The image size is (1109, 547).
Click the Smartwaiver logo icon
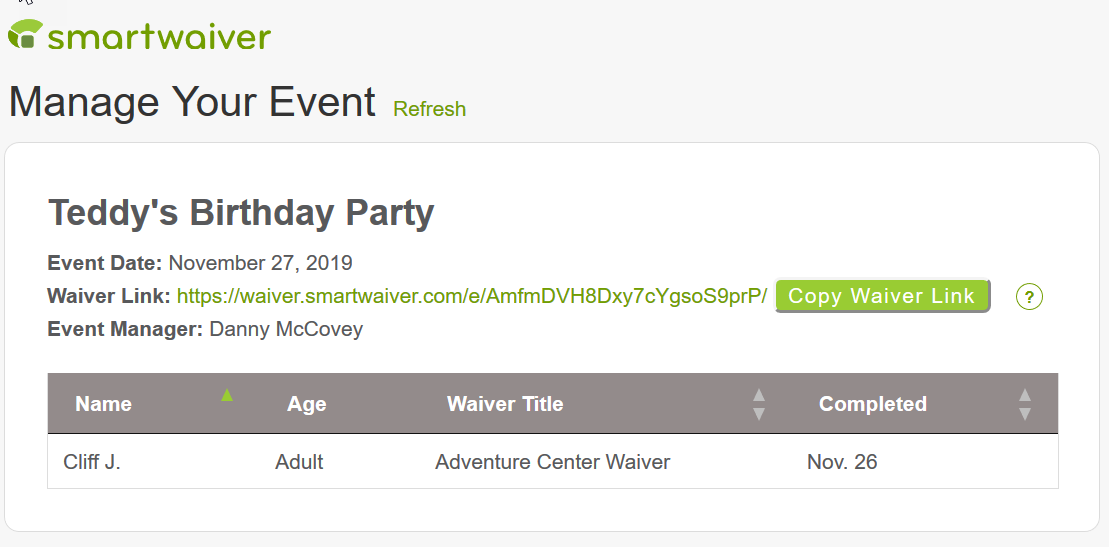pyautogui.click(x=25, y=34)
